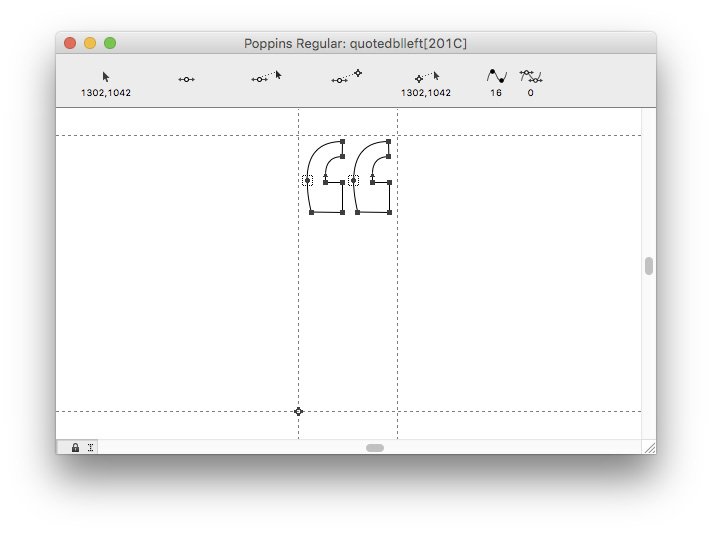
Task: Select top-right corner point of left quote
Action: tap(343, 142)
